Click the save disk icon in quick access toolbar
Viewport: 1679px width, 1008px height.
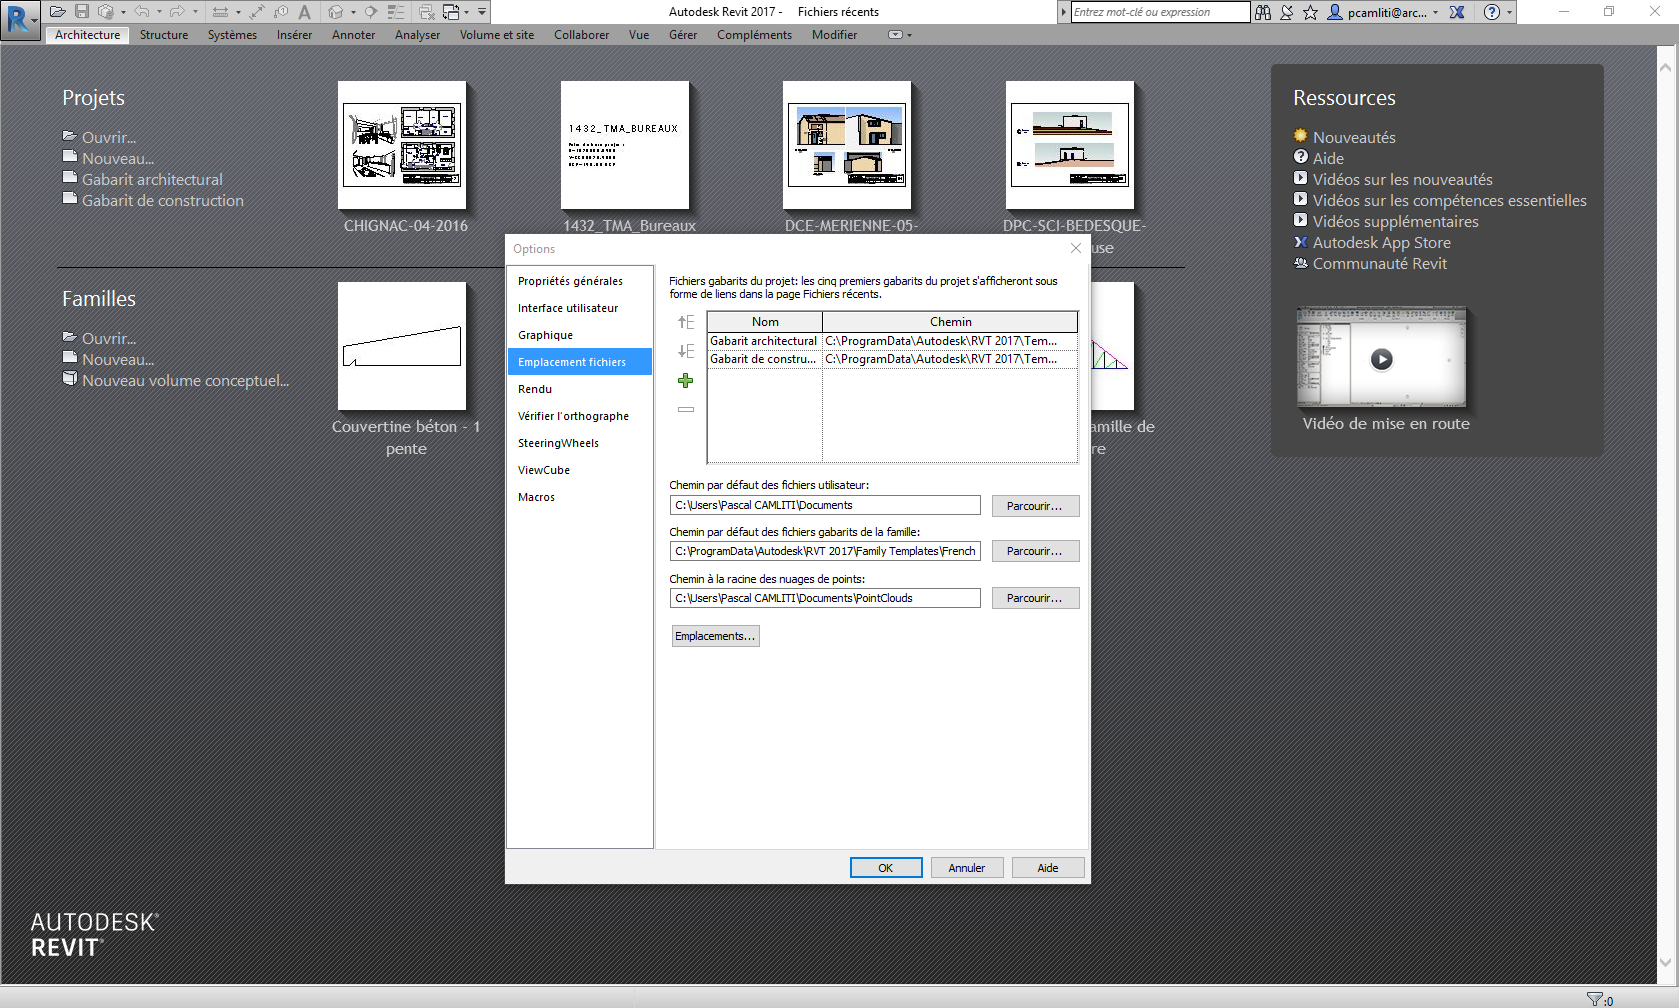tap(82, 12)
